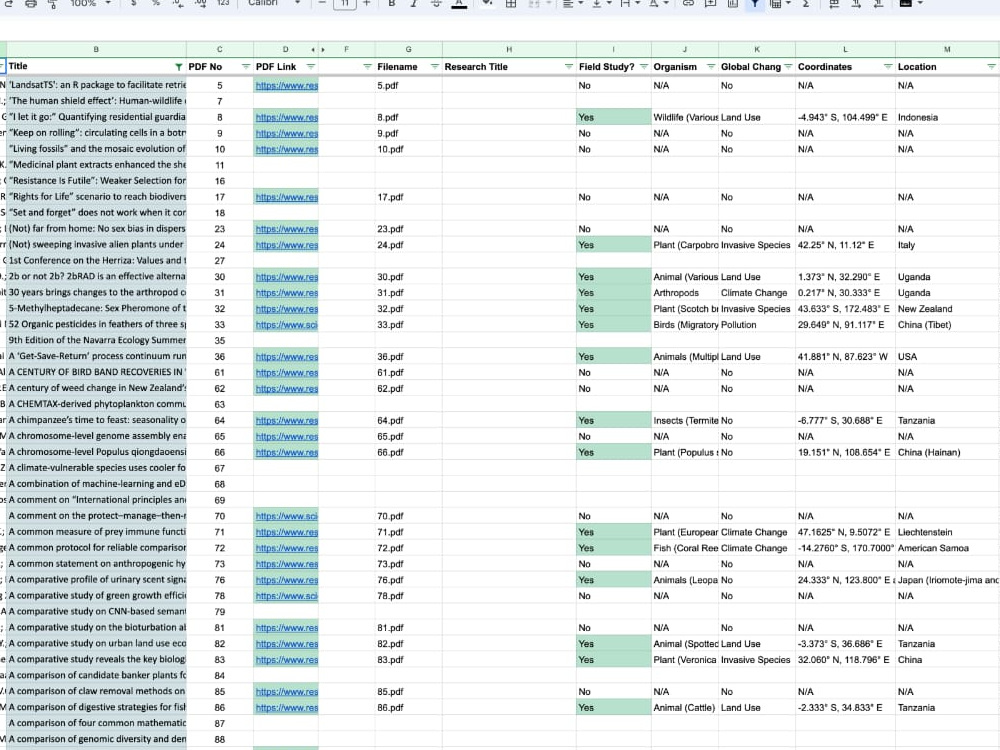The height and width of the screenshot is (750, 1000).
Task: Select coordinates '42.25° N, 11.12° E'
Action: pos(845,245)
